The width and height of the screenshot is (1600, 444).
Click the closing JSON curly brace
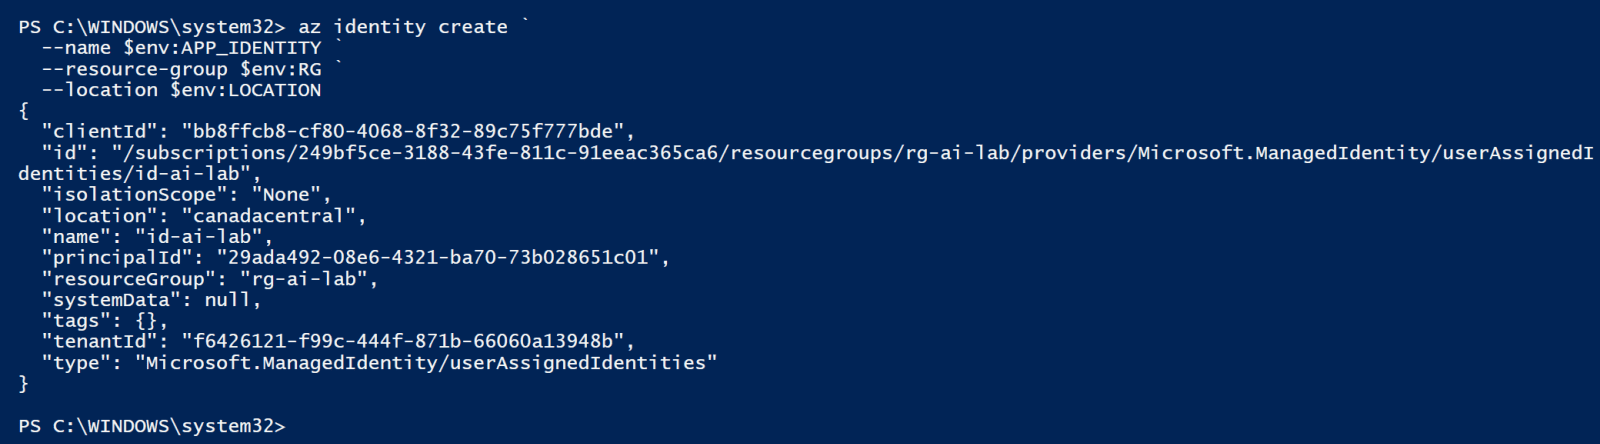pyautogui.click(x=23, y=383)
